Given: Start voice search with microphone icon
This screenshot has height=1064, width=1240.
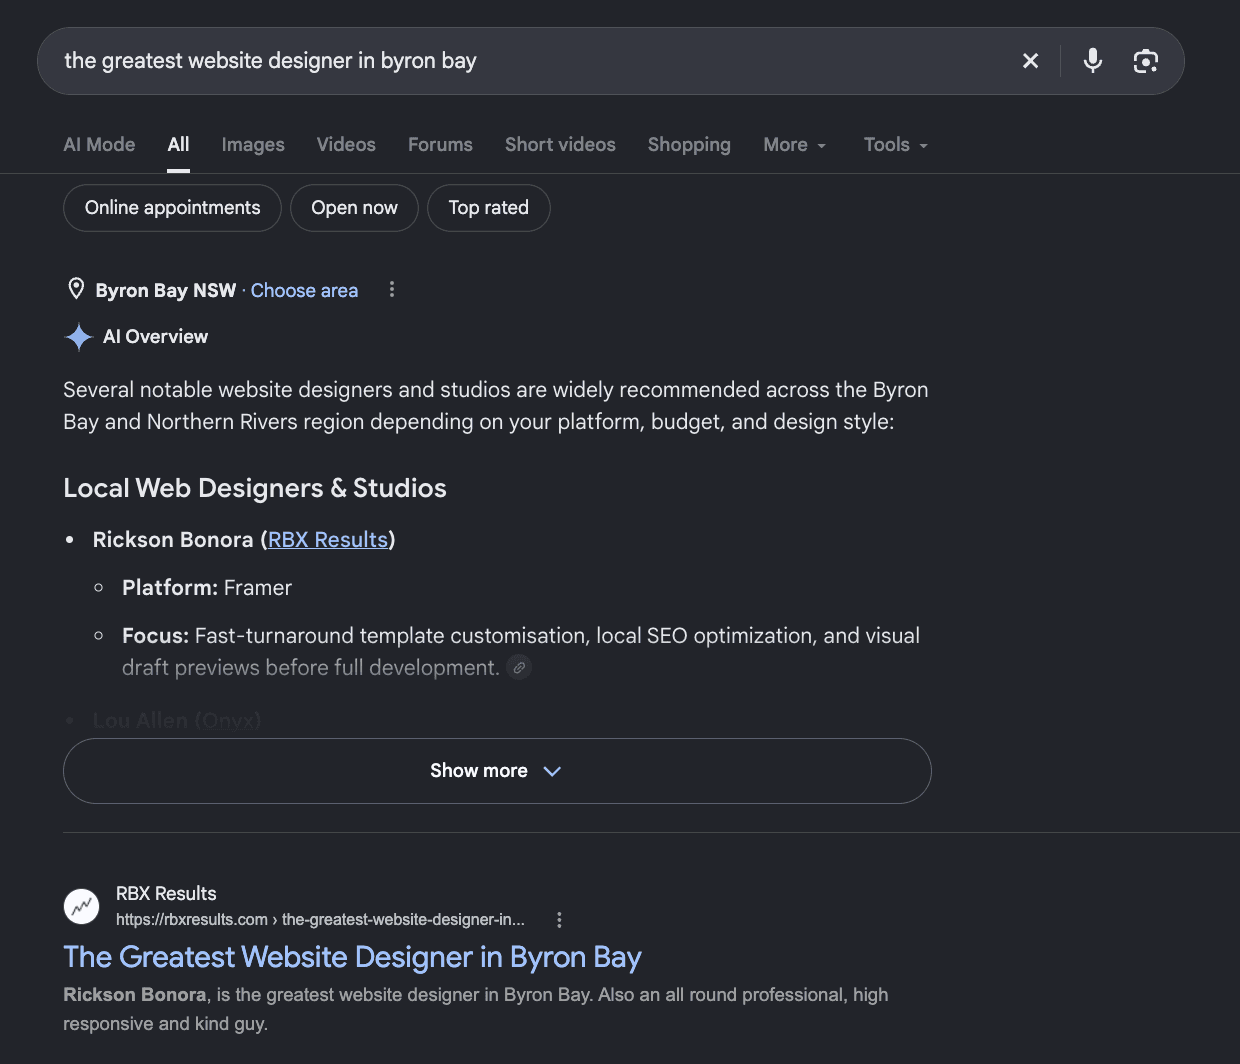Looking at the screenshot, I should [x=1093, y=61].
